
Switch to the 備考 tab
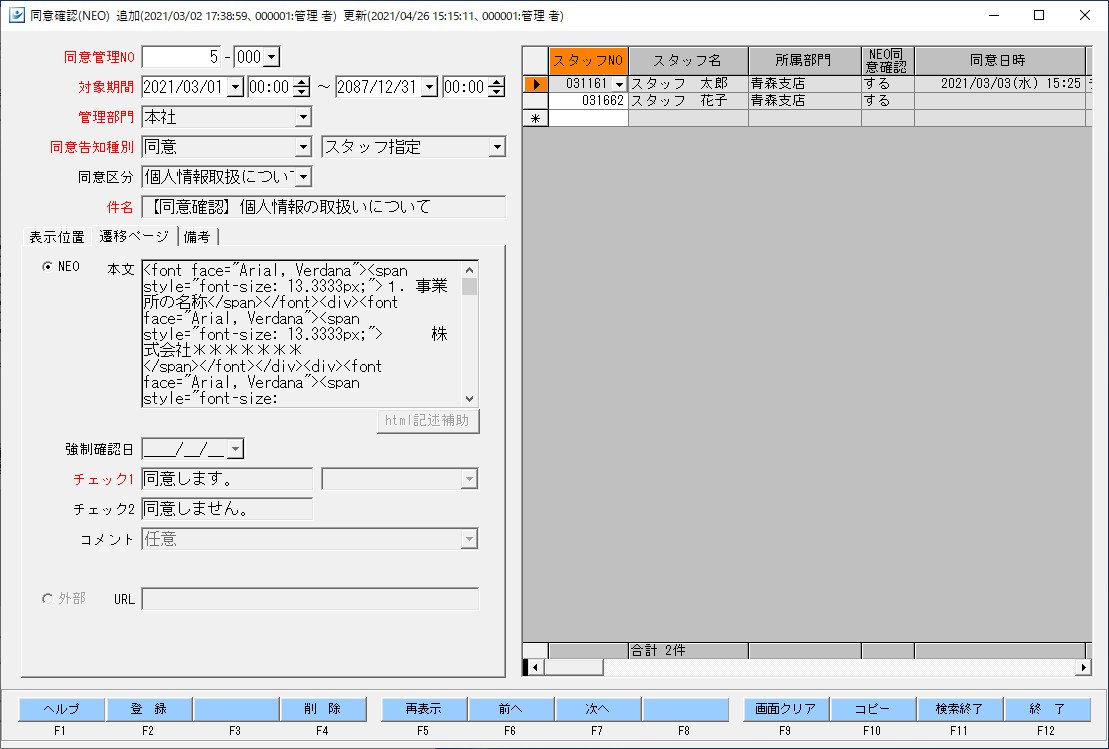(197, 237)
